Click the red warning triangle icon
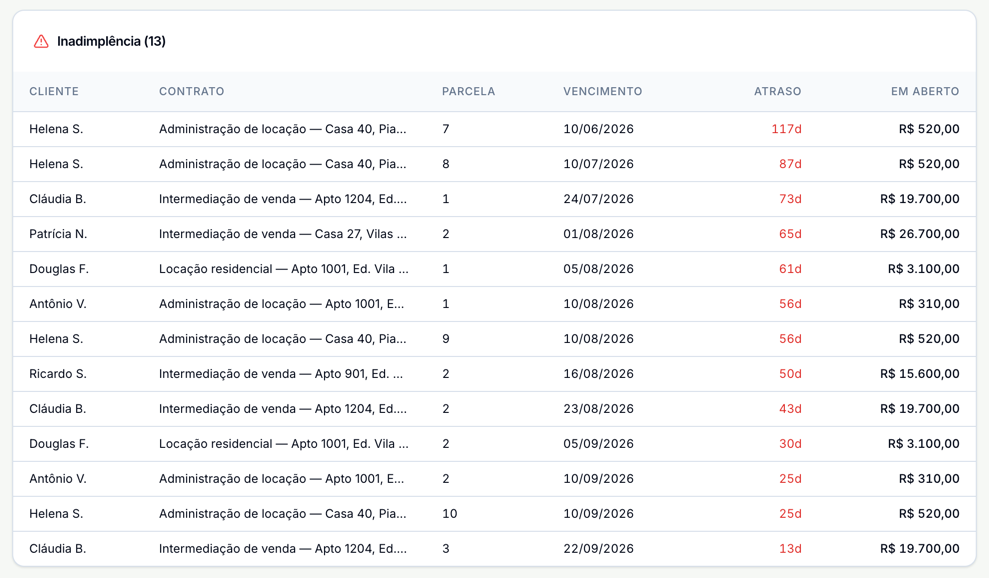 (x=41, y=42)
